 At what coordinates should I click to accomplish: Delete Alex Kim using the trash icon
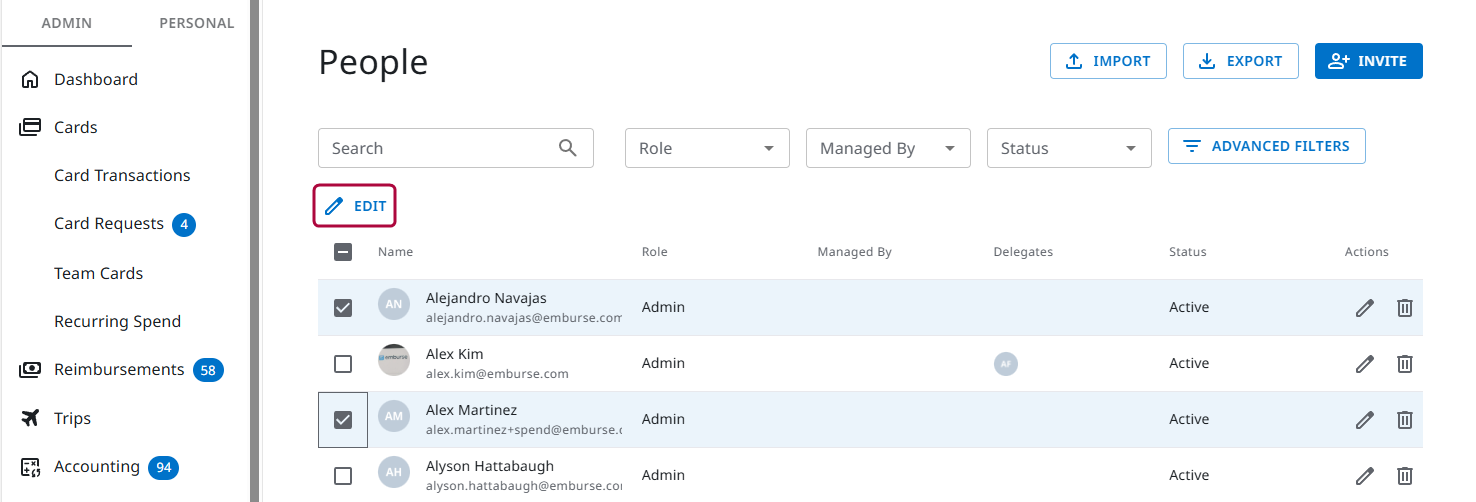[1404, 364]
